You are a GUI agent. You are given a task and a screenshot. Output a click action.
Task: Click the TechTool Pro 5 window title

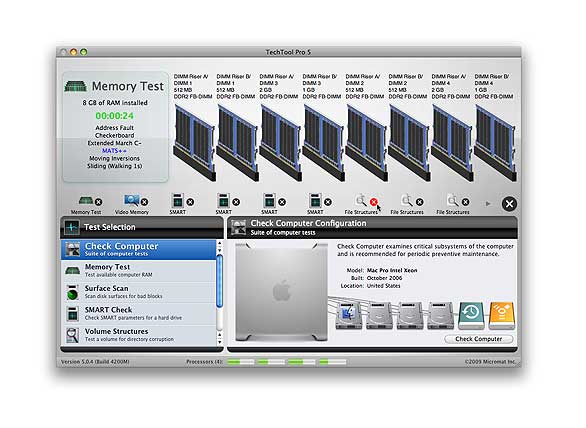[288, 52]
